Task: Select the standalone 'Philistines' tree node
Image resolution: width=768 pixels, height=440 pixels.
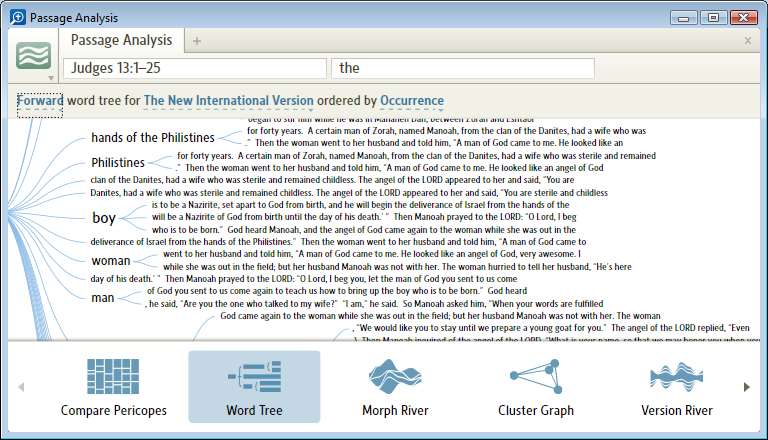Action: pyautogui.click(x=118, y=162)
